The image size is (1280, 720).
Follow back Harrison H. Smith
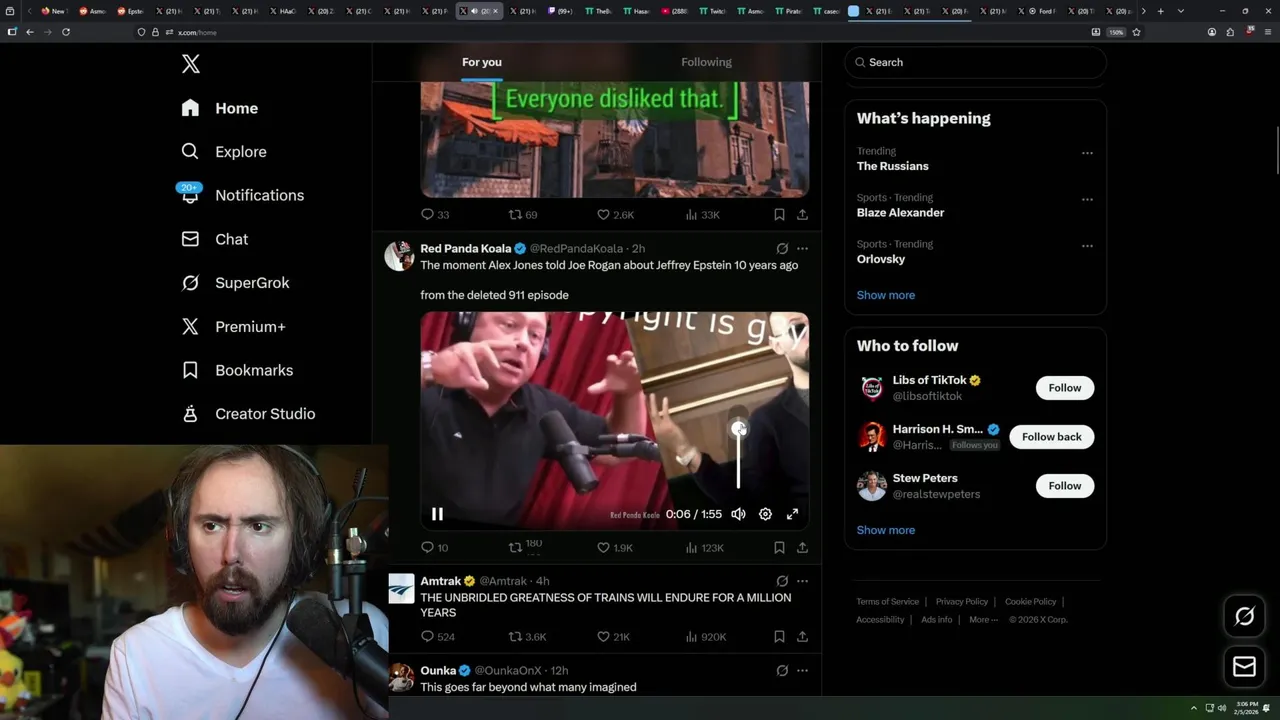click(x=1052, y=437)
